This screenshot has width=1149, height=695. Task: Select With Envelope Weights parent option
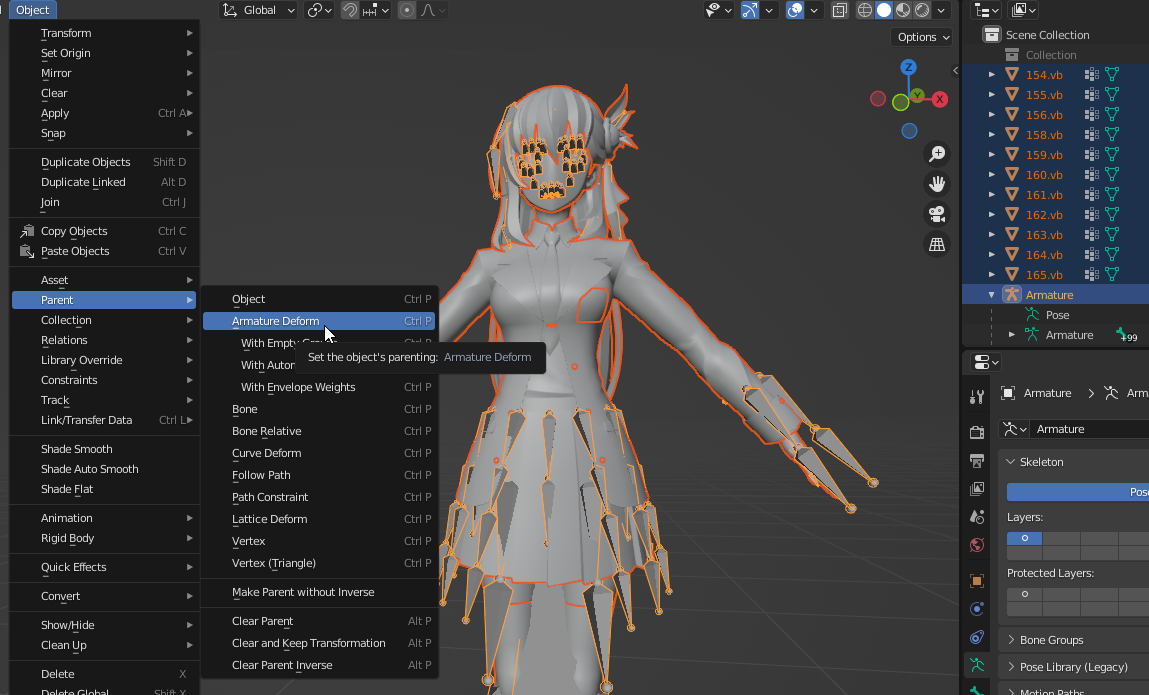(298, 387)
